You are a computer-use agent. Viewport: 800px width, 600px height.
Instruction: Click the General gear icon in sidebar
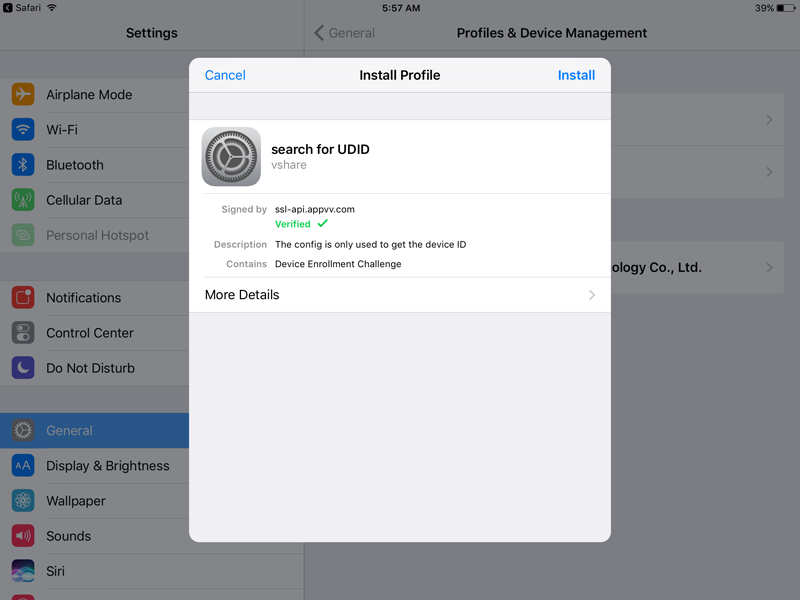[23, 431]
